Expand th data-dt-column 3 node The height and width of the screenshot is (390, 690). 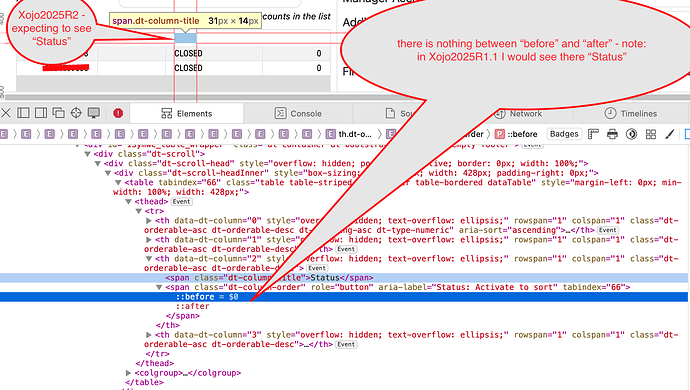click(x=149, y=335)
